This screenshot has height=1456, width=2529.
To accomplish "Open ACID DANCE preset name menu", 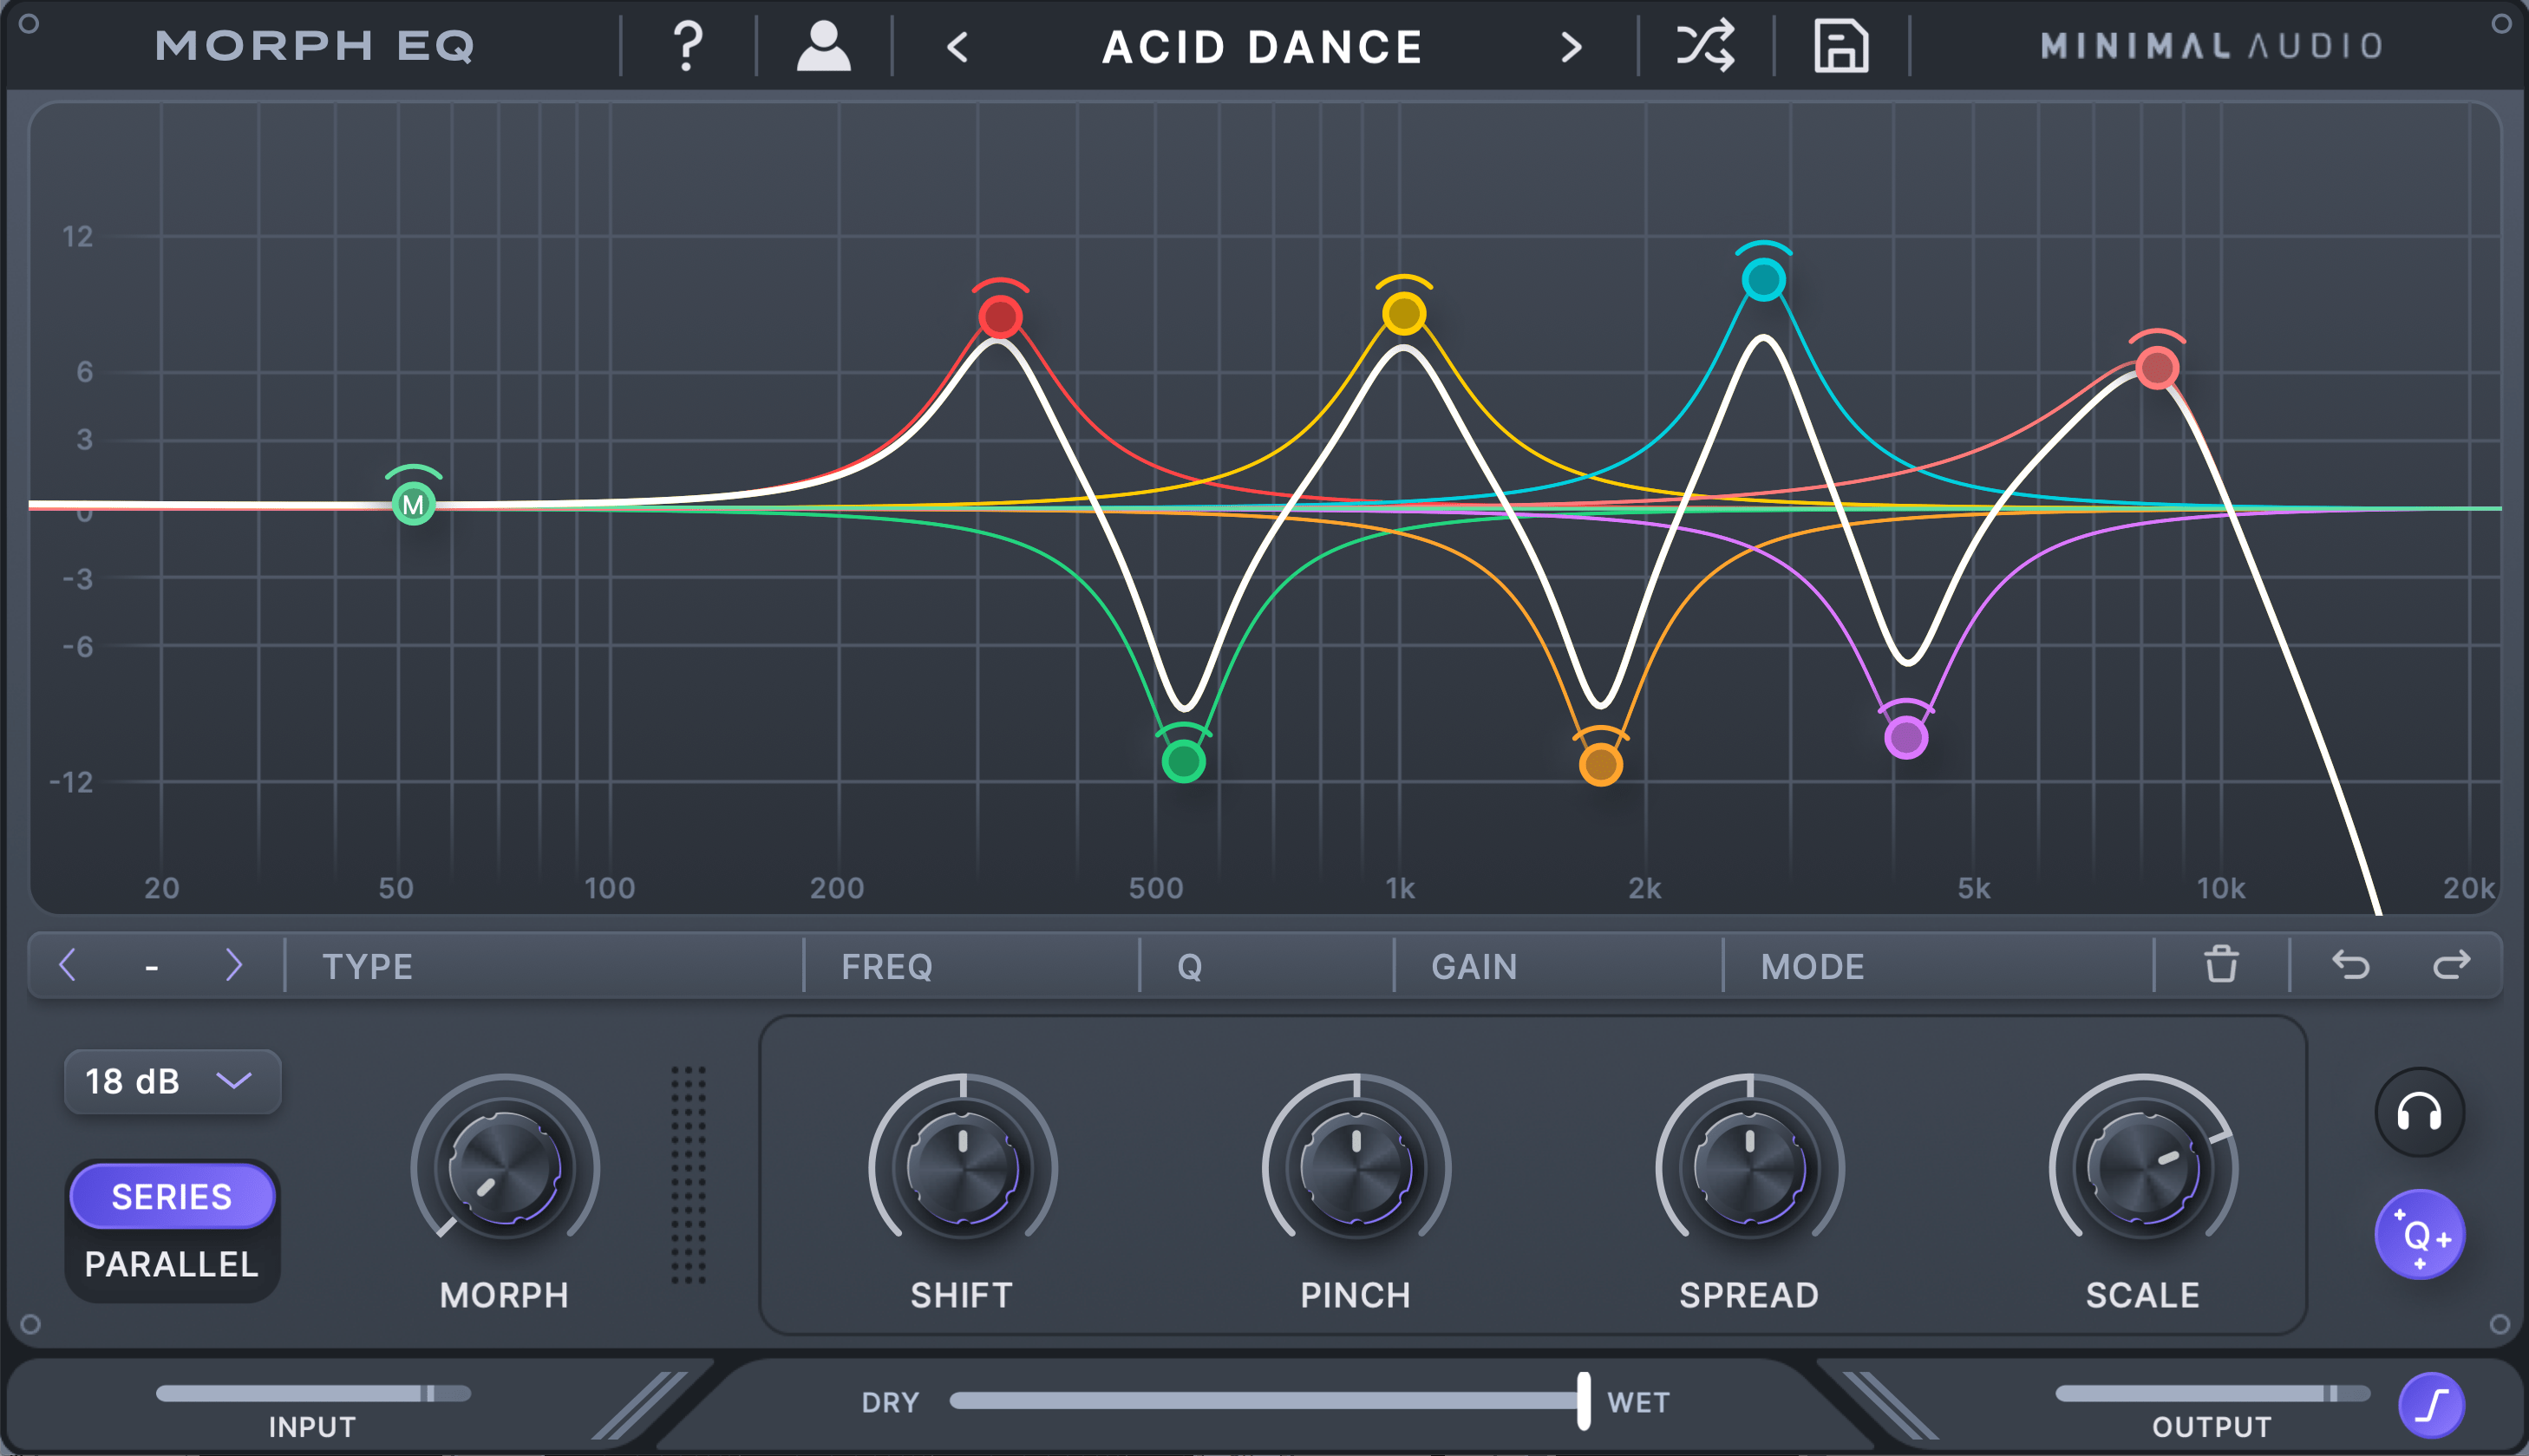I will [1262, 46].
